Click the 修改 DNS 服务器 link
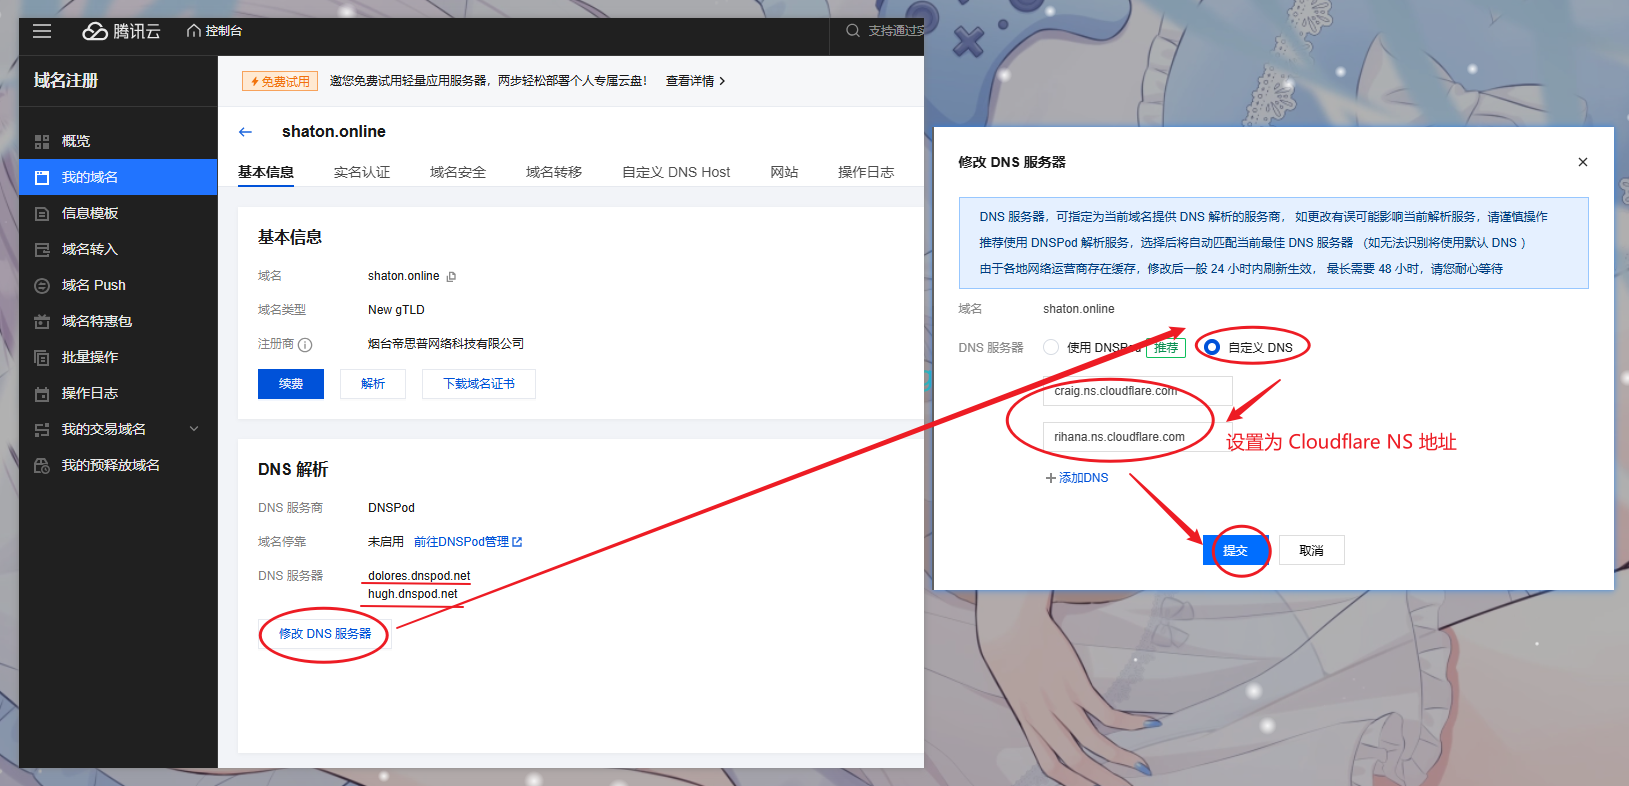Screen dimensions: 1629x786 click(325, 634)
